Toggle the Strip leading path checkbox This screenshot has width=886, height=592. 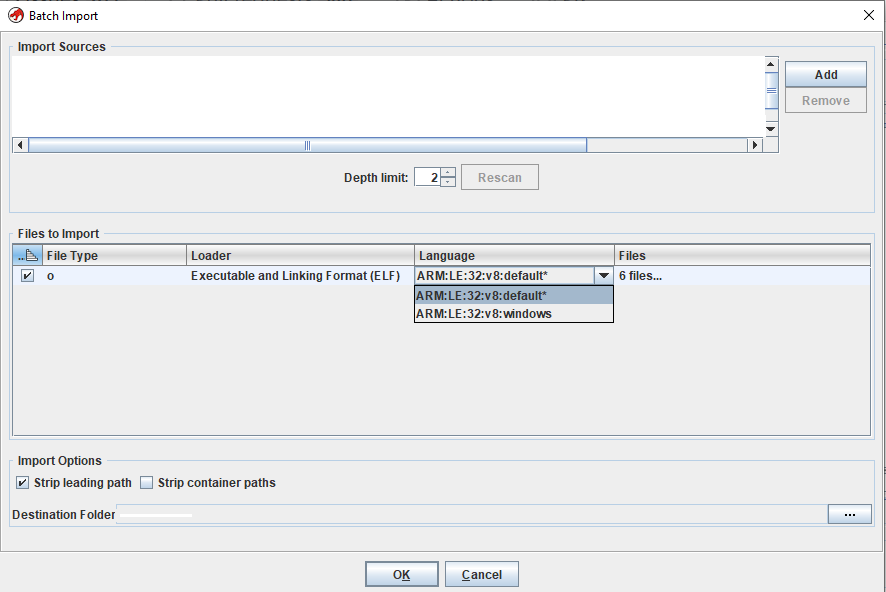23,482
